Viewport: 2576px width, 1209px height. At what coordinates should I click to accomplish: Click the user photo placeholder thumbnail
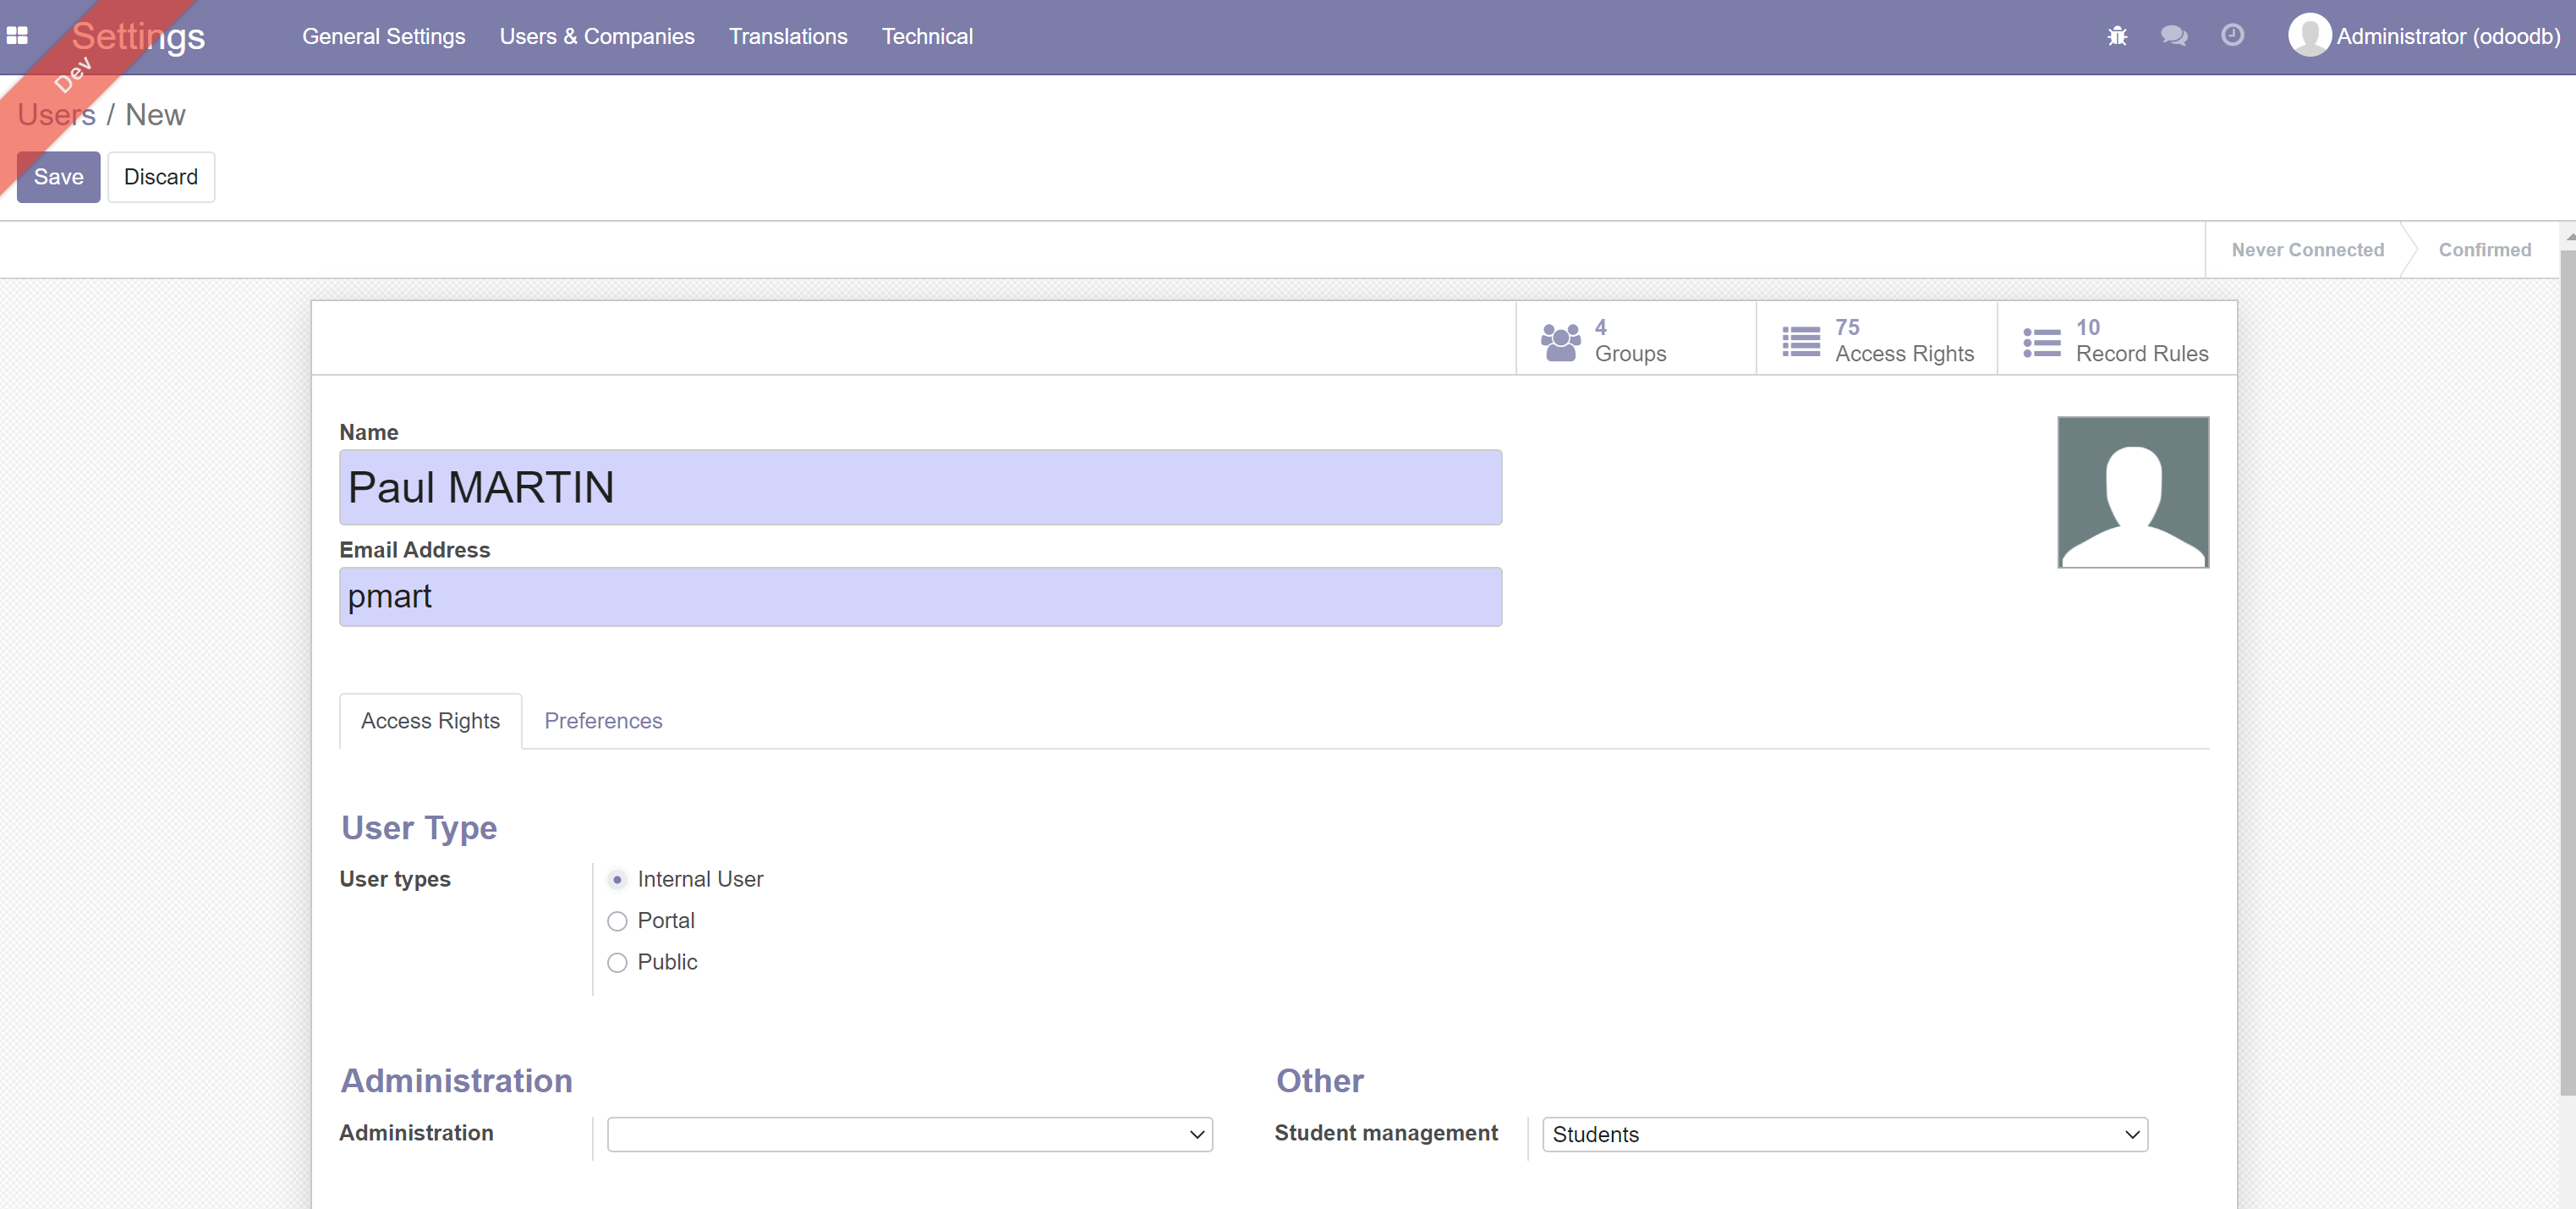click(2132, 492)
